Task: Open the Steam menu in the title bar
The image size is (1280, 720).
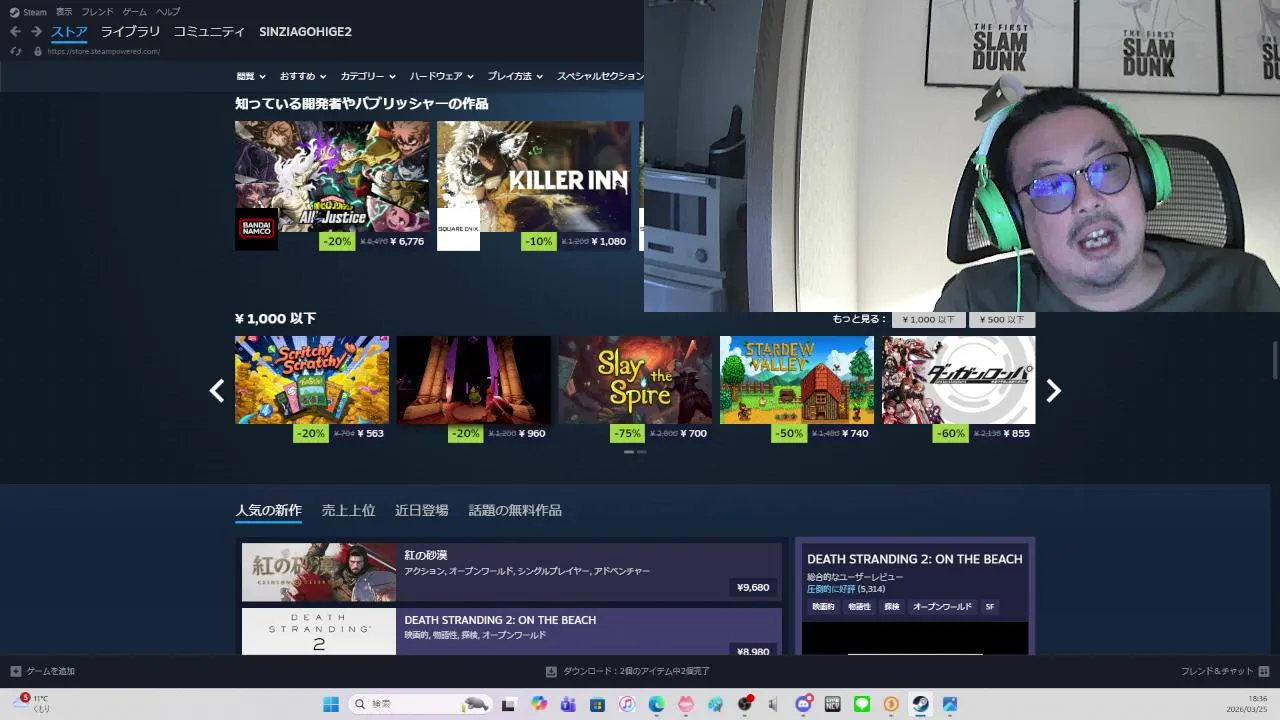Action: pos(29,12)
